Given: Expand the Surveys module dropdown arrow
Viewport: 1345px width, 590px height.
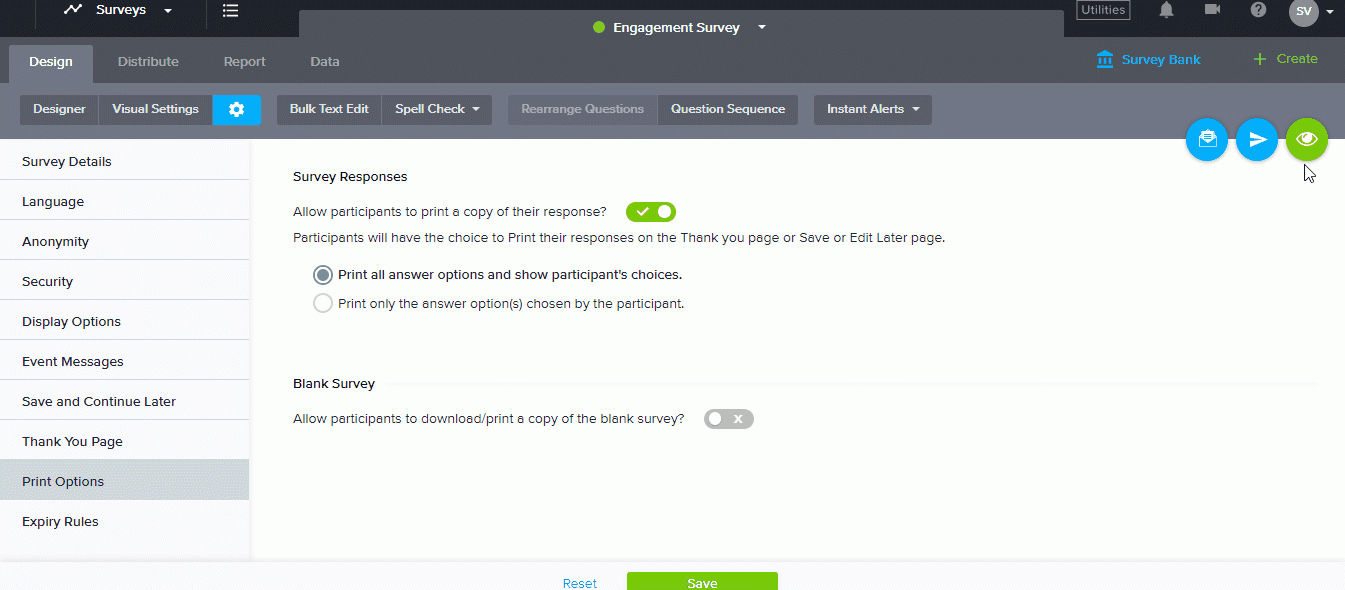Looking at the screenshot, I should point(167,11).
